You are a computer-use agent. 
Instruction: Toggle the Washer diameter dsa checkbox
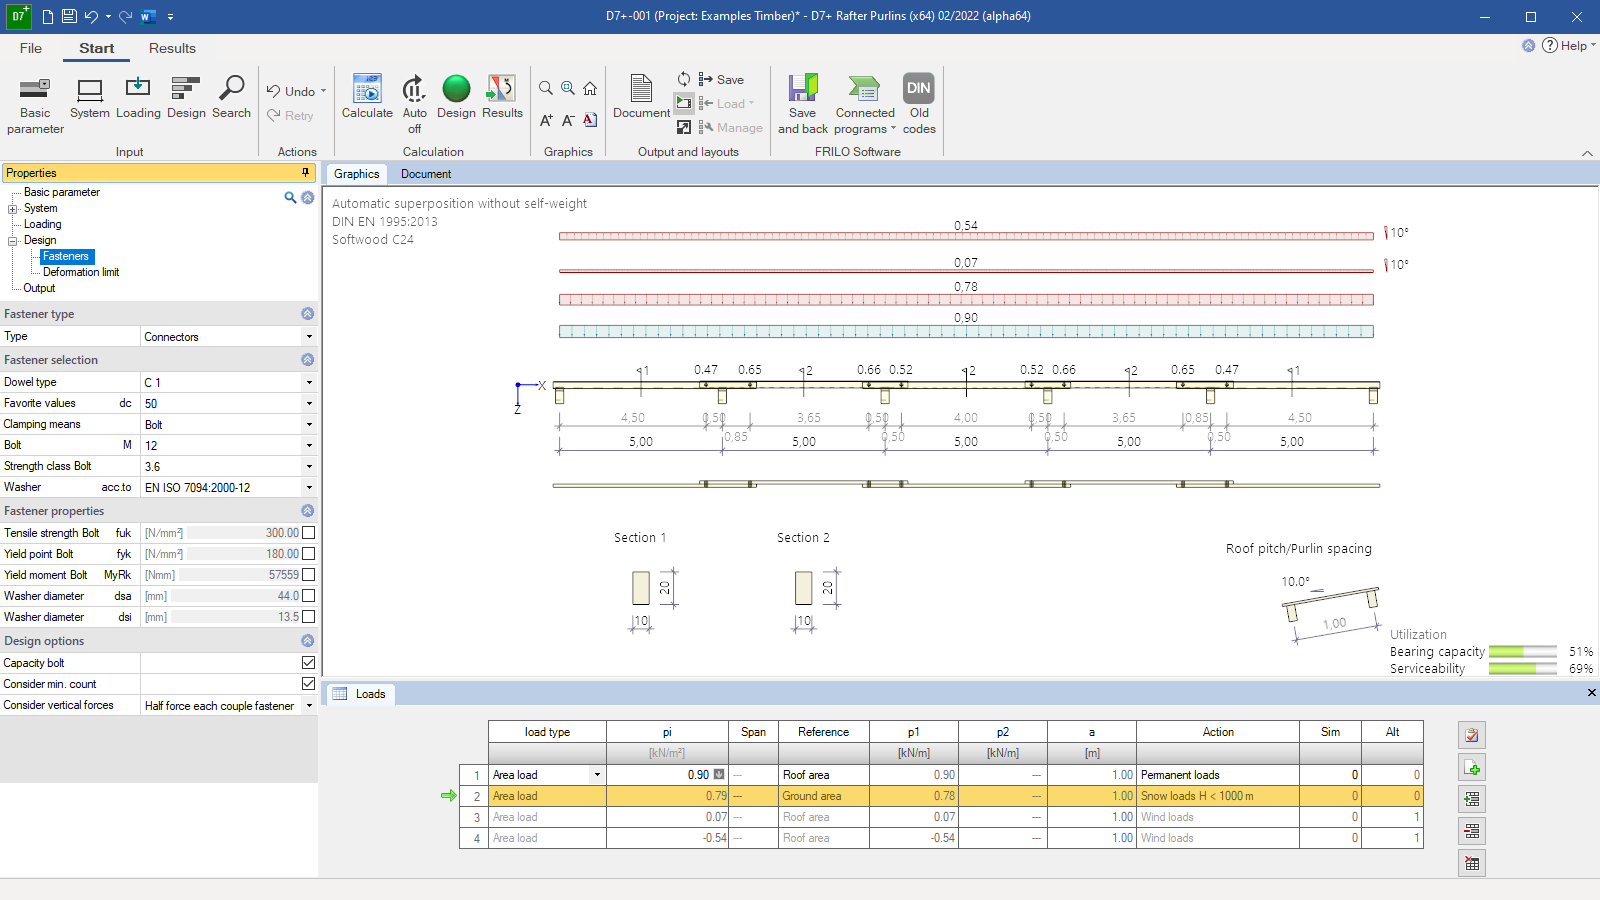(x=308, y=596)
